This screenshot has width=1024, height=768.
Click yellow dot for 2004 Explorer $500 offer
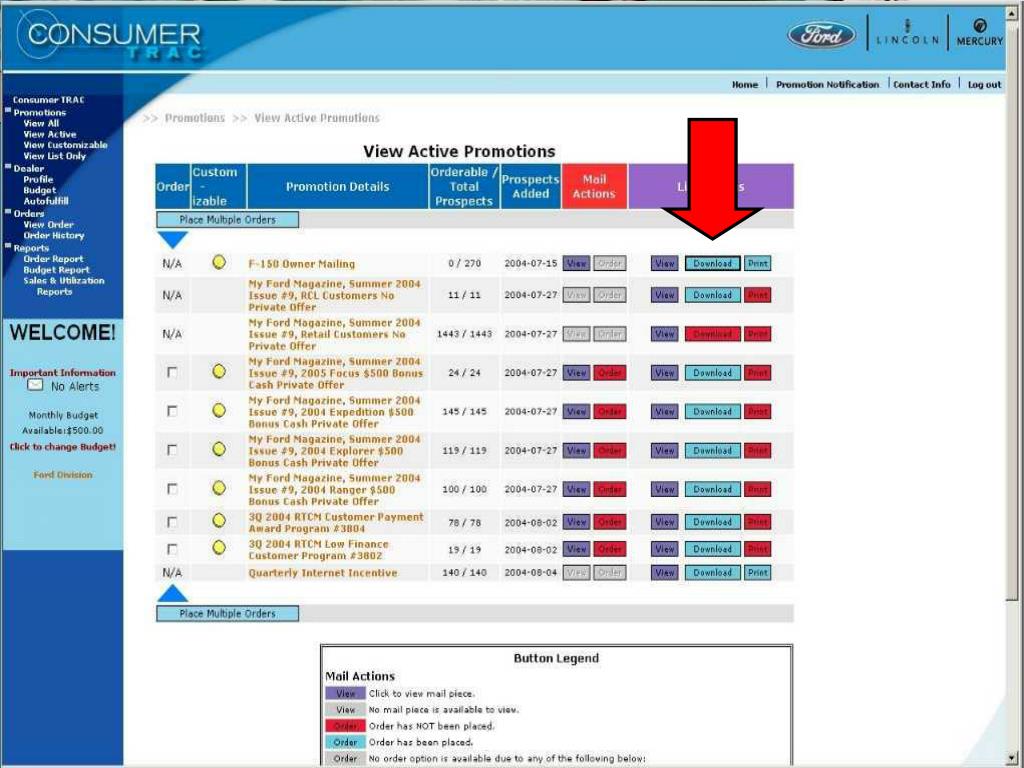coord(219,449)
